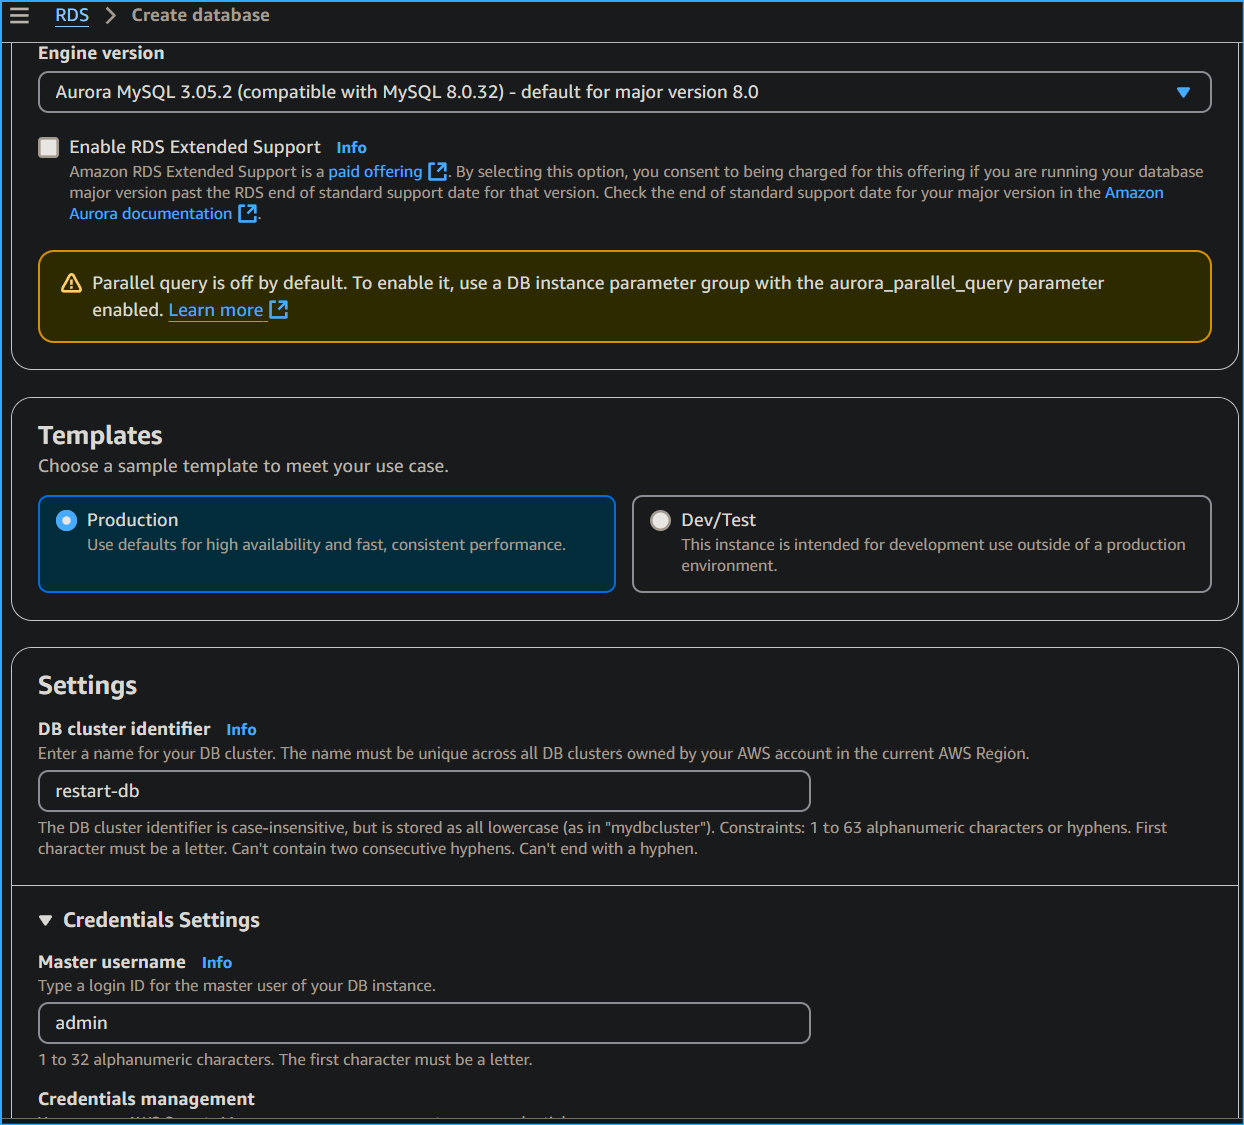Click the Master username input field
This screenshot has height=1125, width=1244.
[423, 1022]
